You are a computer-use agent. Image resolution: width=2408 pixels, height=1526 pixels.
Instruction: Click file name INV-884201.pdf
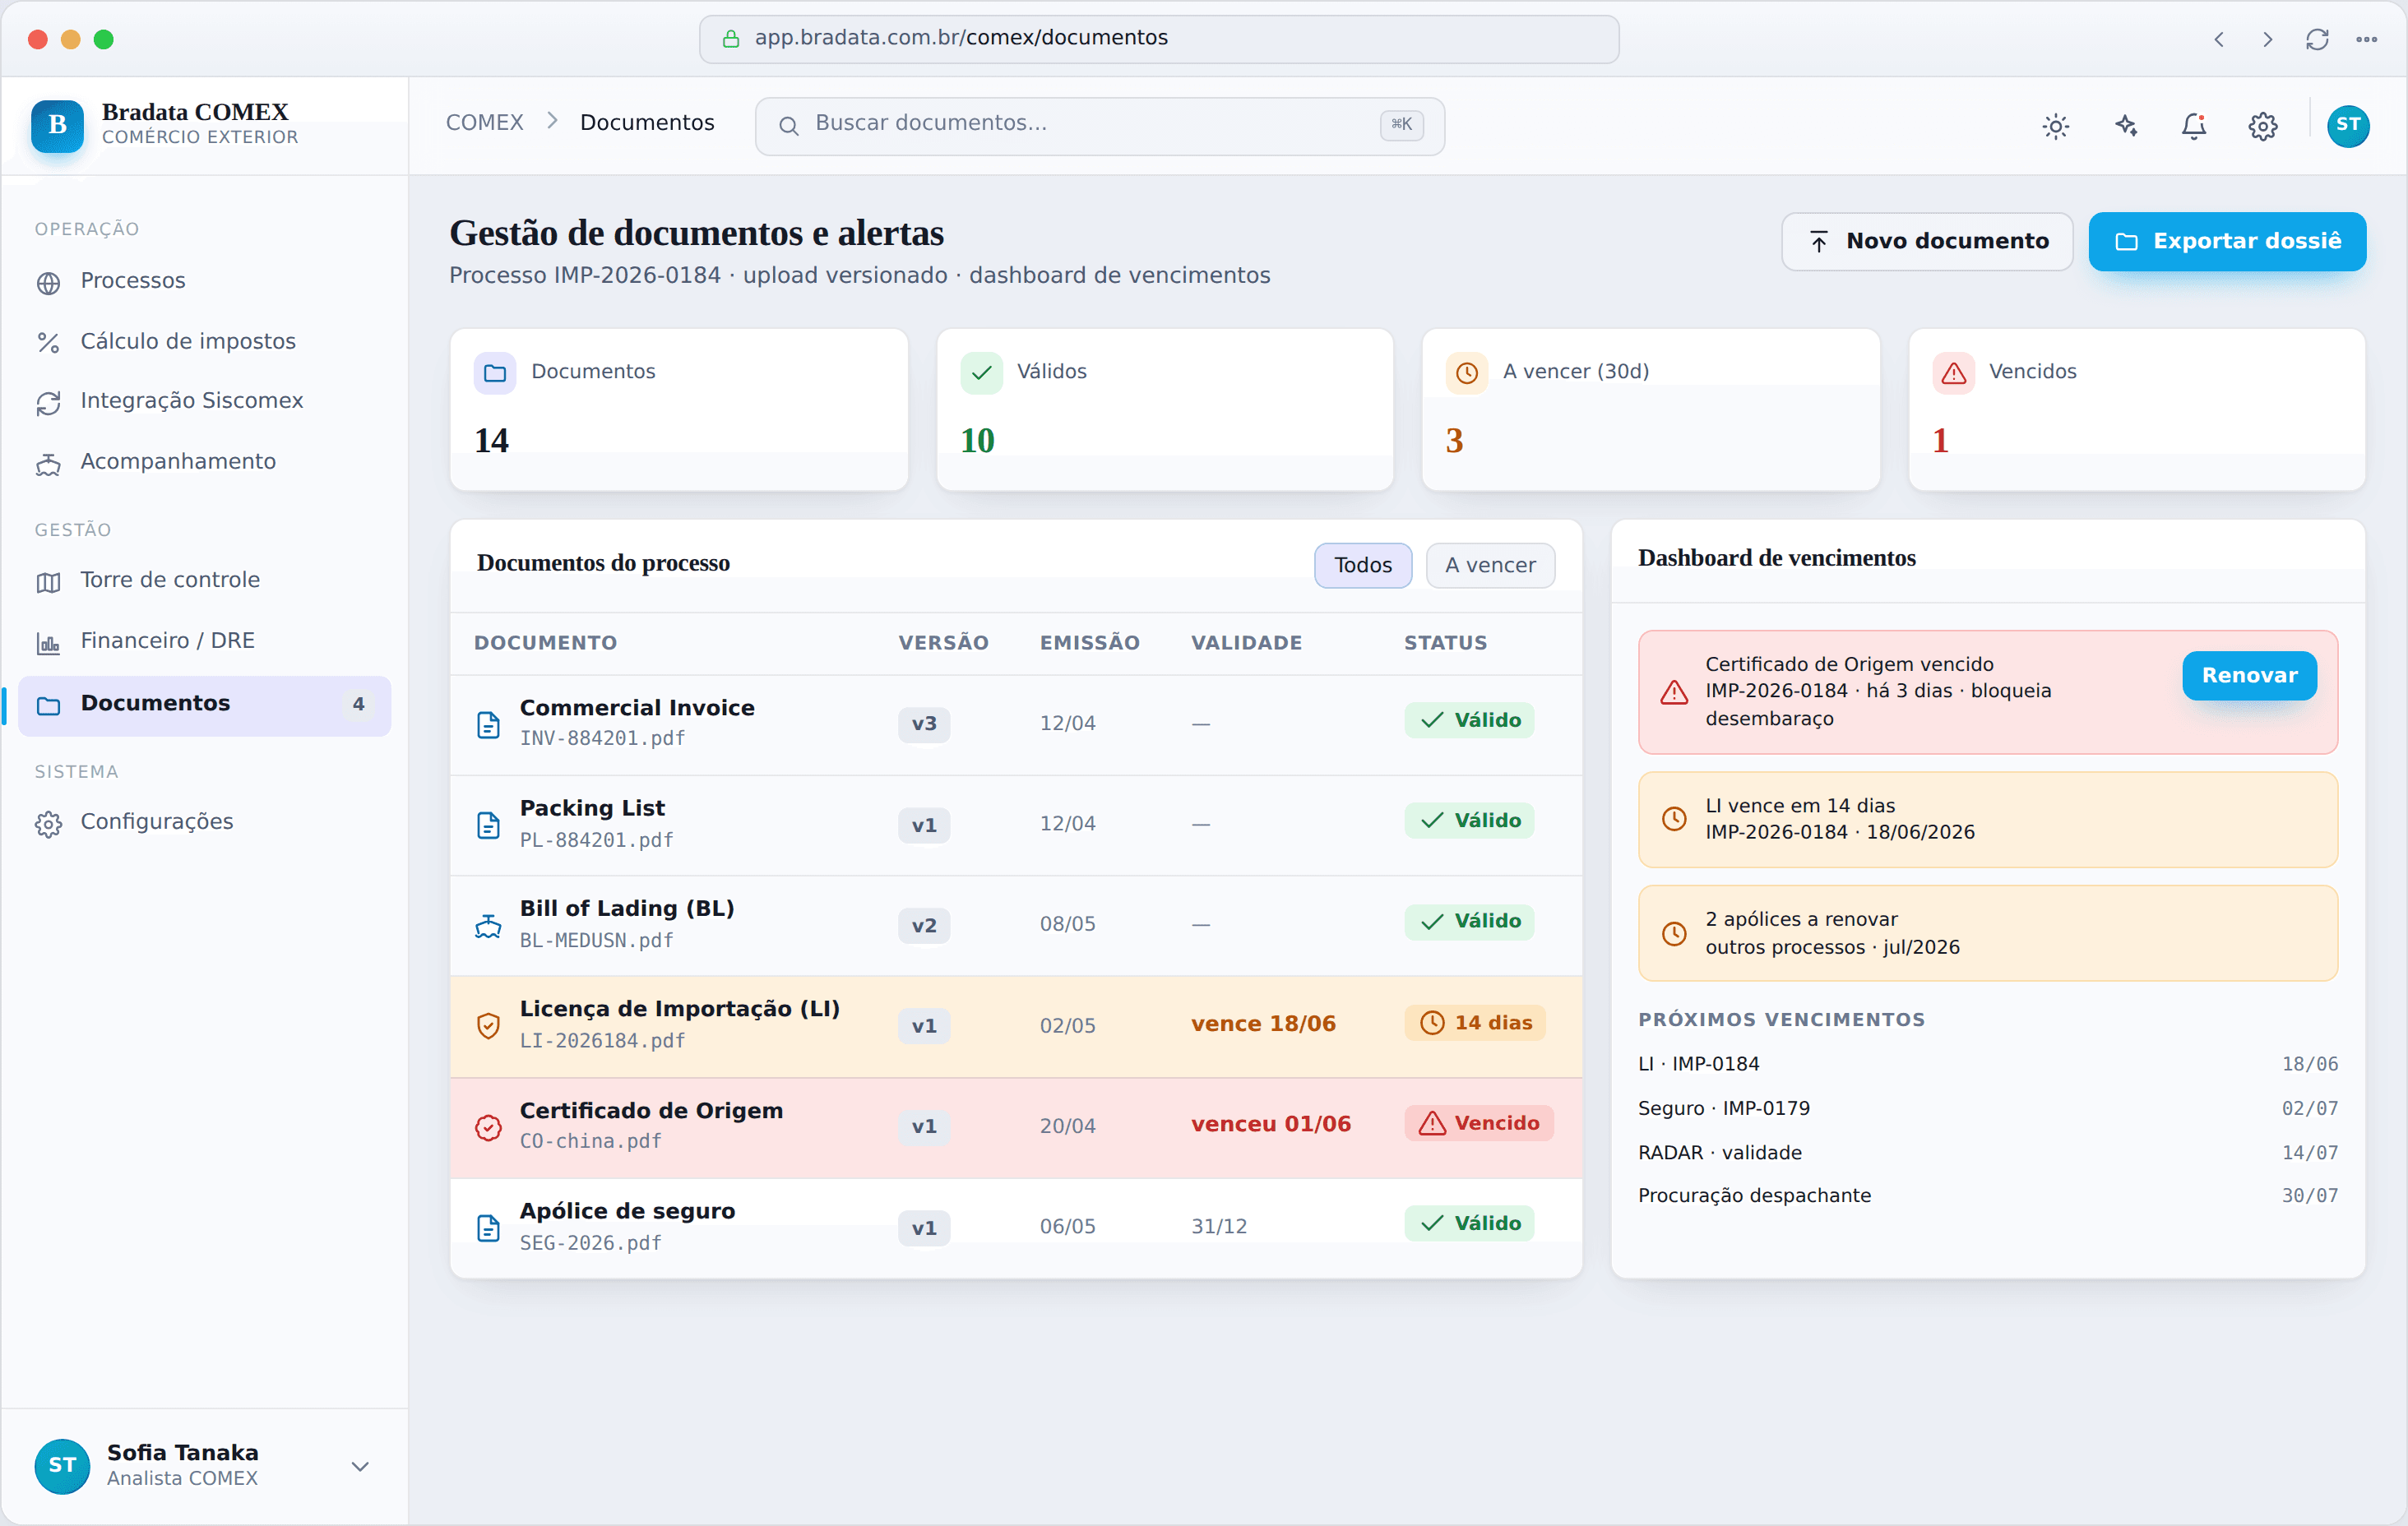(602, 739)
